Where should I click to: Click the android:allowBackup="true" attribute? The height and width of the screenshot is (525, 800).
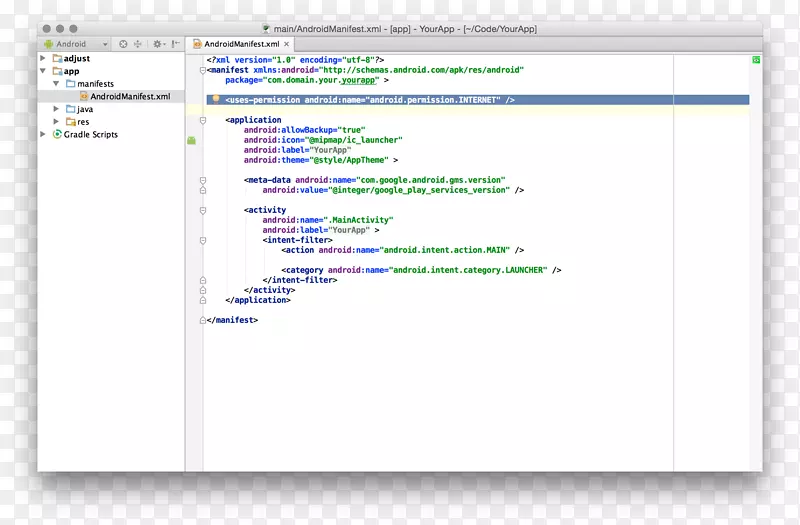(305, 130)
